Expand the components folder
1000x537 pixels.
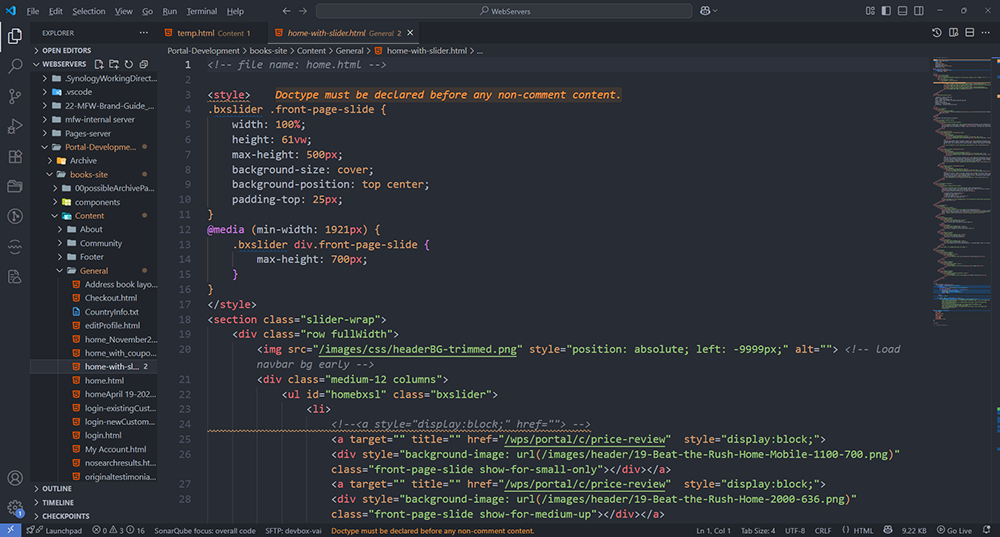[x=94, y=202]
